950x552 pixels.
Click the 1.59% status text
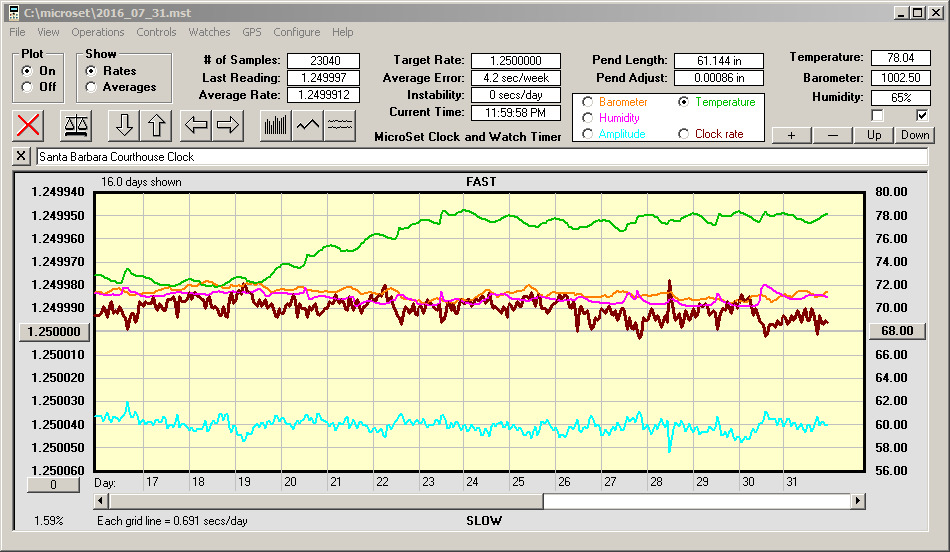click(48, 520)
